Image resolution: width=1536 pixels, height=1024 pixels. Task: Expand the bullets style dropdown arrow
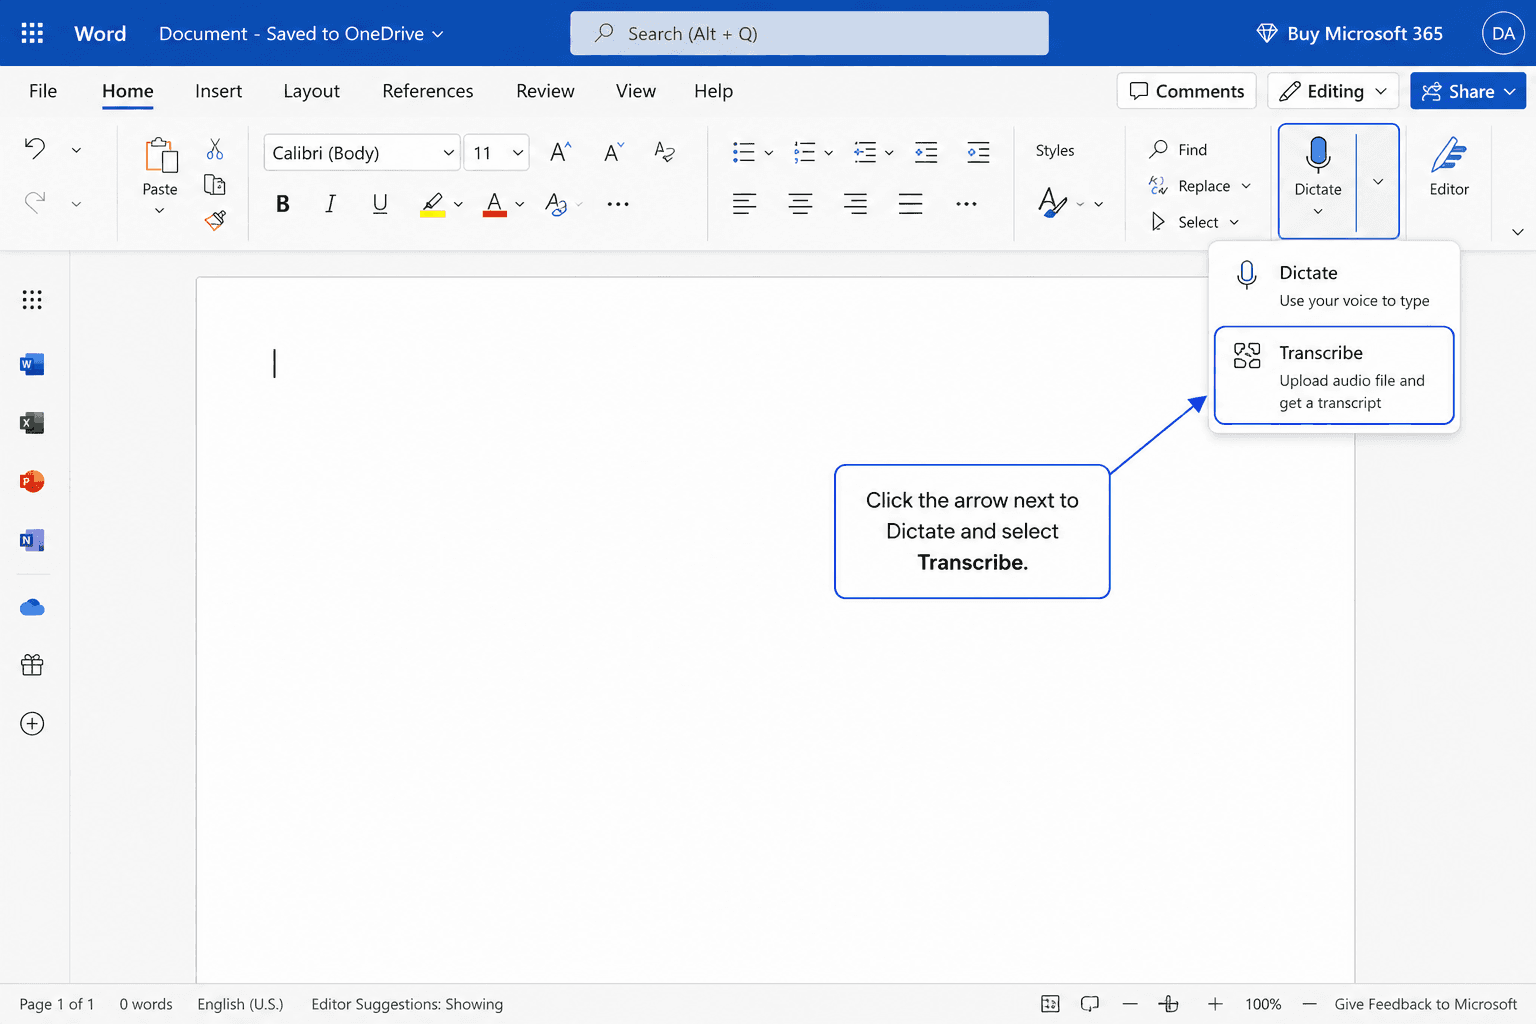point(768,153)
